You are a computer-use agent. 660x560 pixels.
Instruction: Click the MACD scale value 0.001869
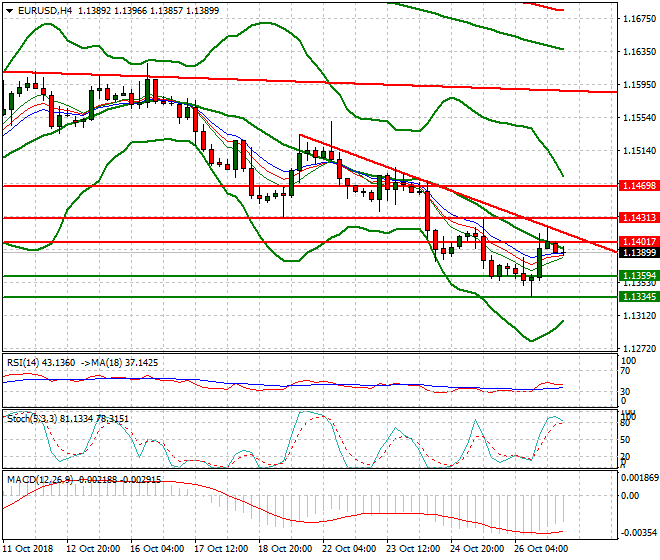639,477
